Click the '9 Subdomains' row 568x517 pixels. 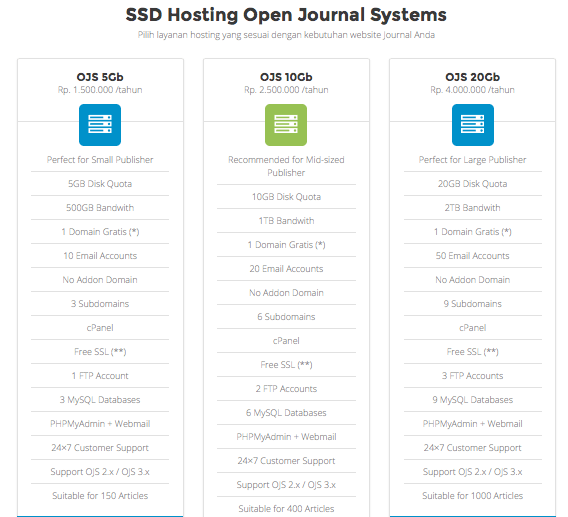pyautogui.click(x=473, y=304)
